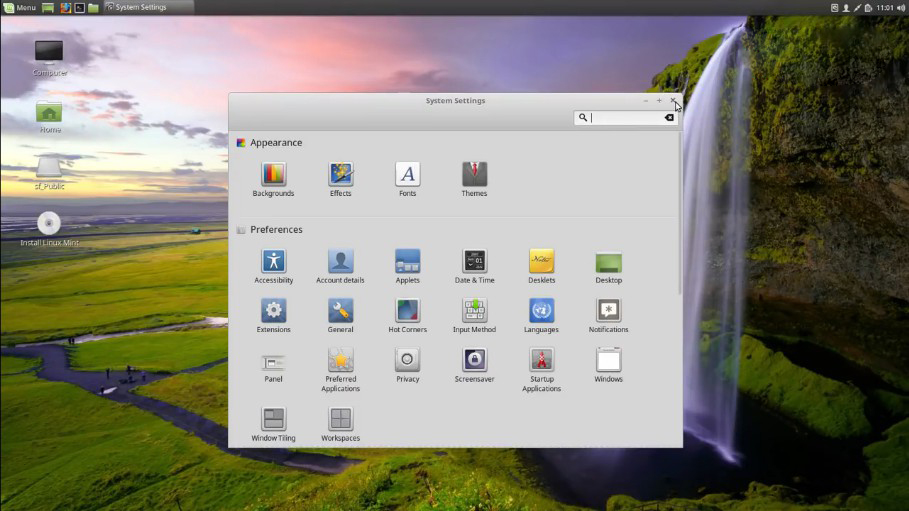Open Notifications settings
The height and width of the screenshot is (511, 909).
(608, 316)
